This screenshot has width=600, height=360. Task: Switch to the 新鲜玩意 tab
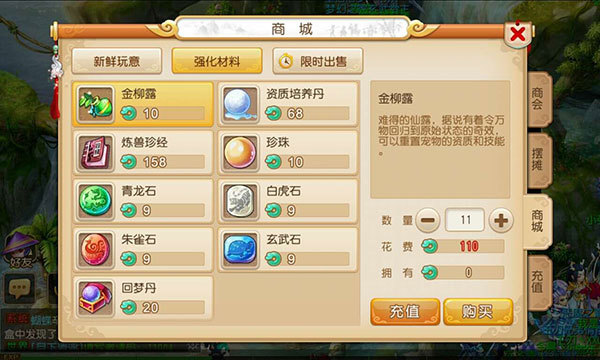pyautogui.click(x=117, y=61)
